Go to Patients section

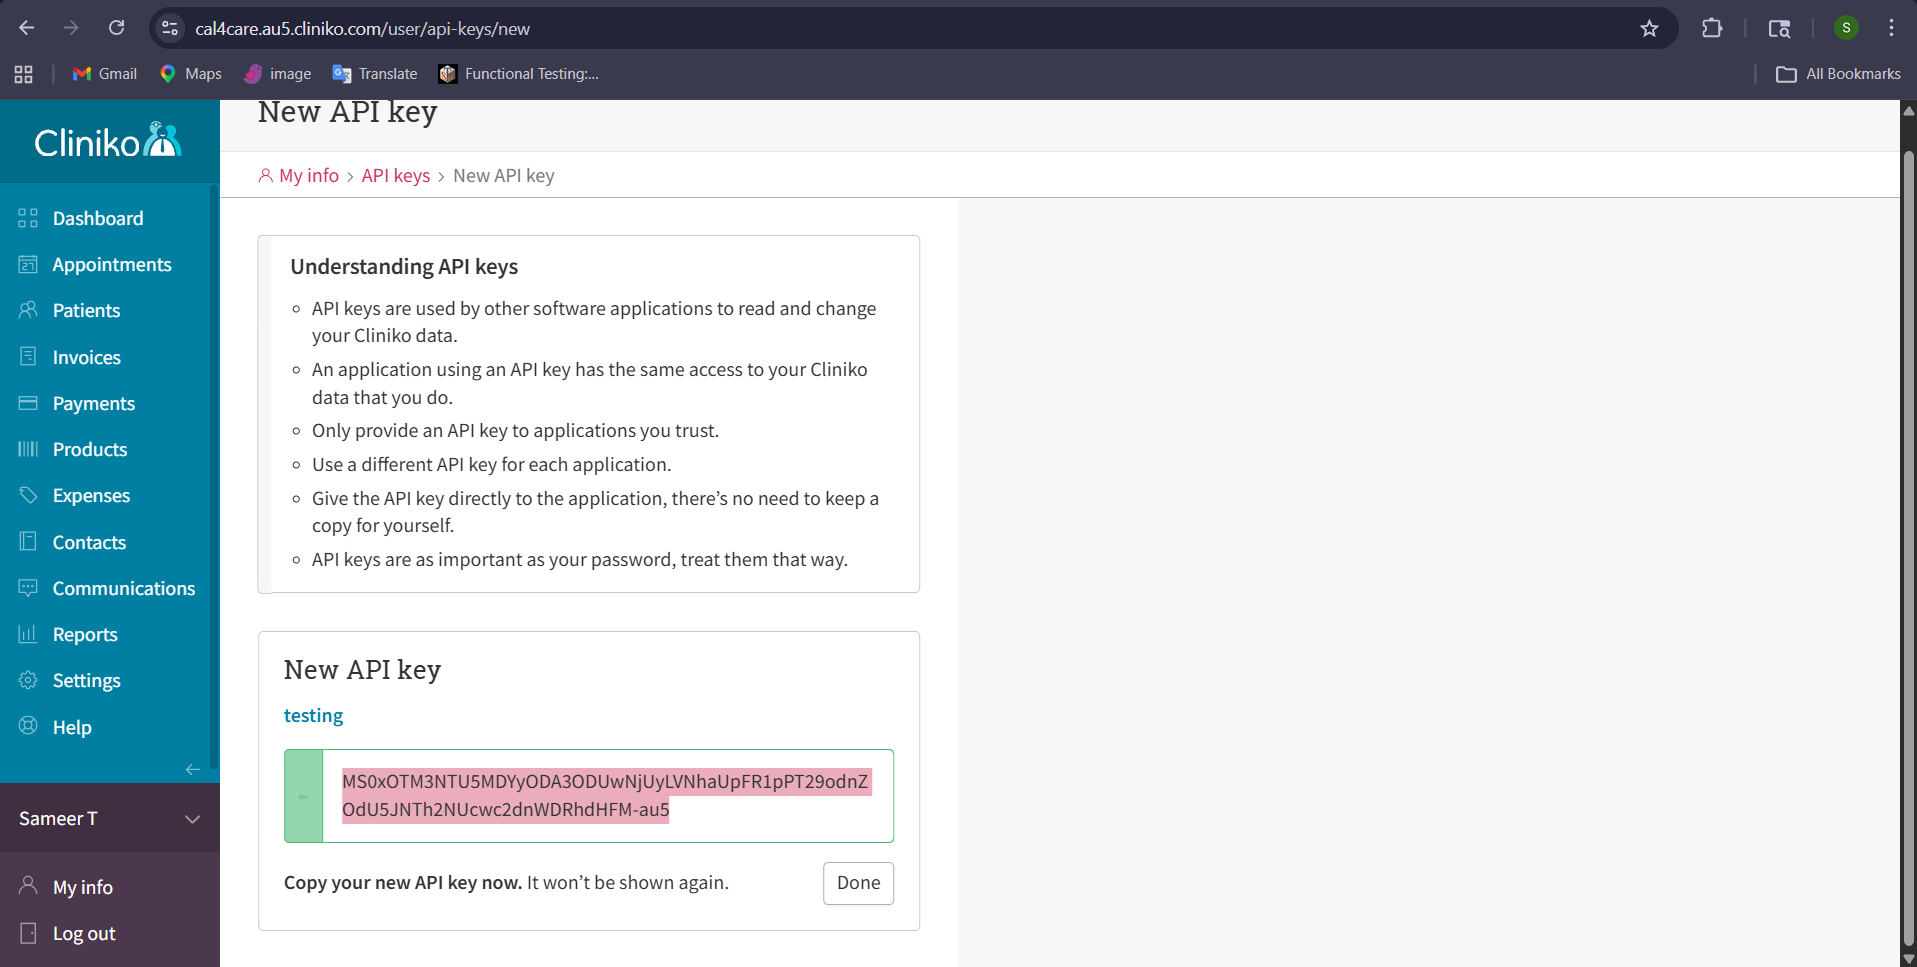pyautogui.click(x=86, y=310)
